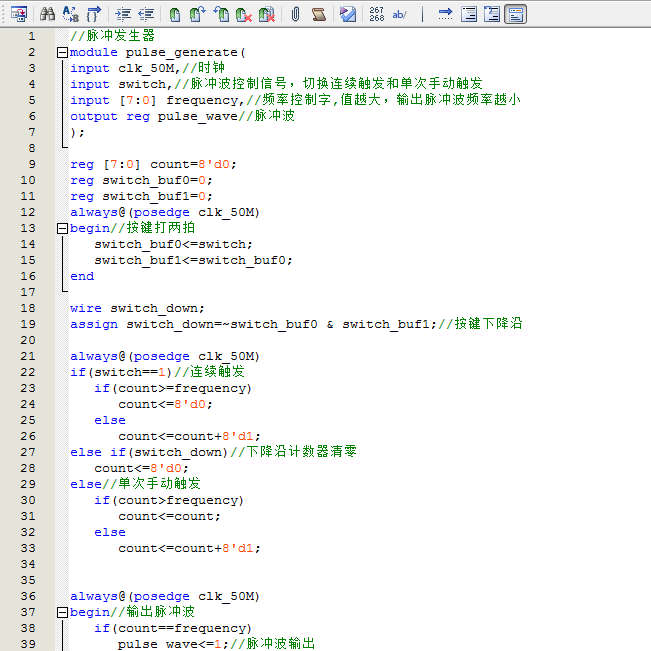Collapse the module pulse_generate fold marker
The image size is (651, 651).
pyautogui.click(x=62, y=52)
